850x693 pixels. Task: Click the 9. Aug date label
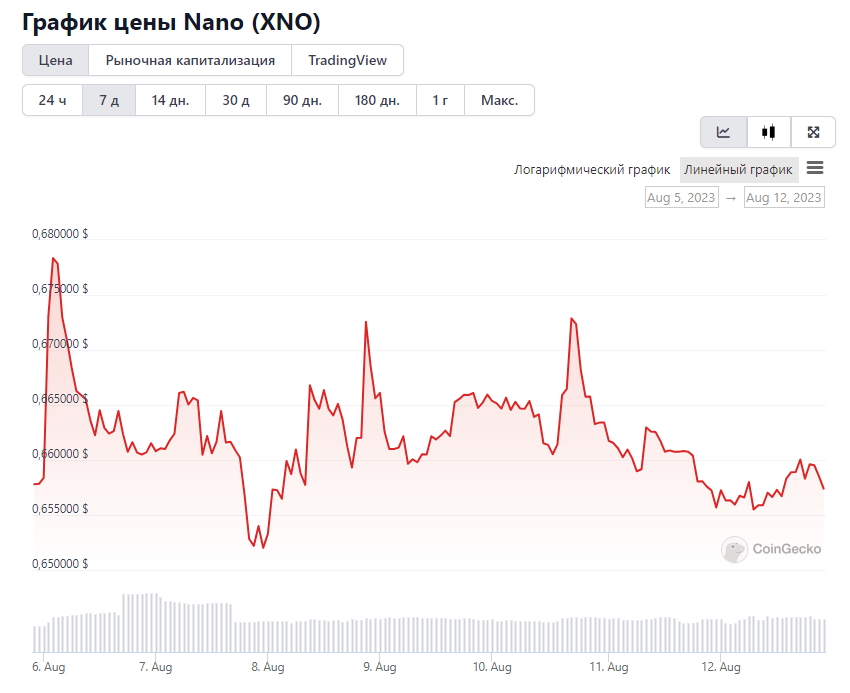click(379, 667)
